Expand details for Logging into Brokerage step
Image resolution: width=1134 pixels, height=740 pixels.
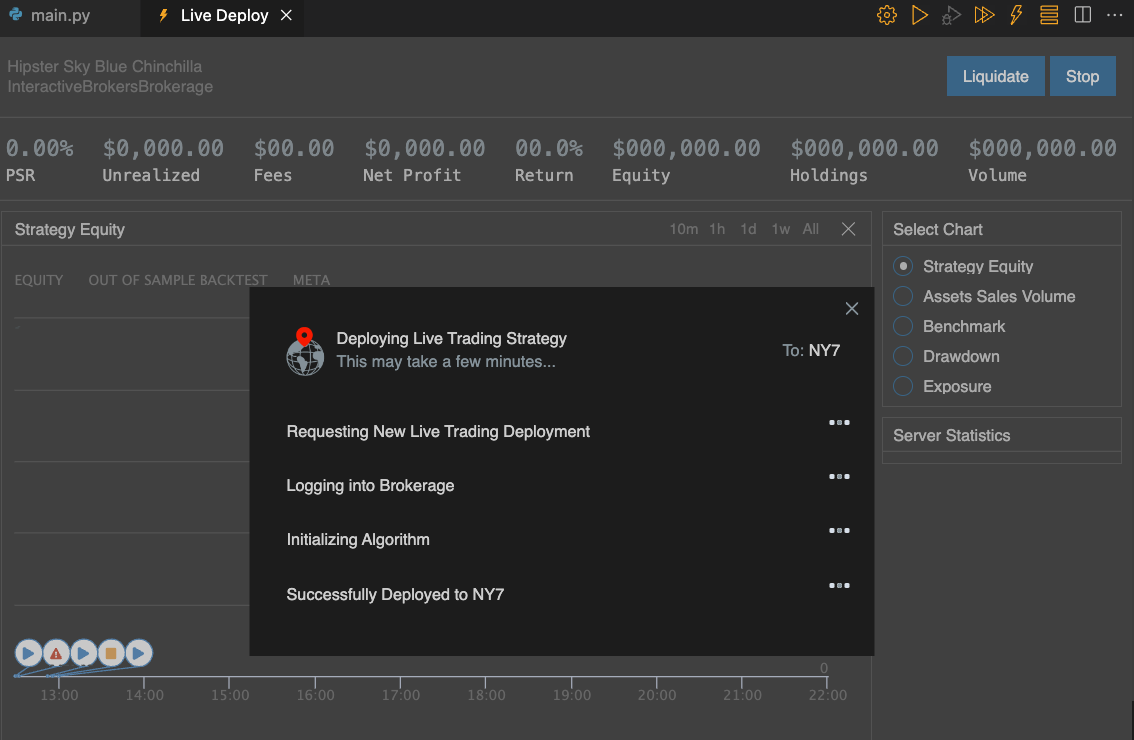click(x=839, y=476)
